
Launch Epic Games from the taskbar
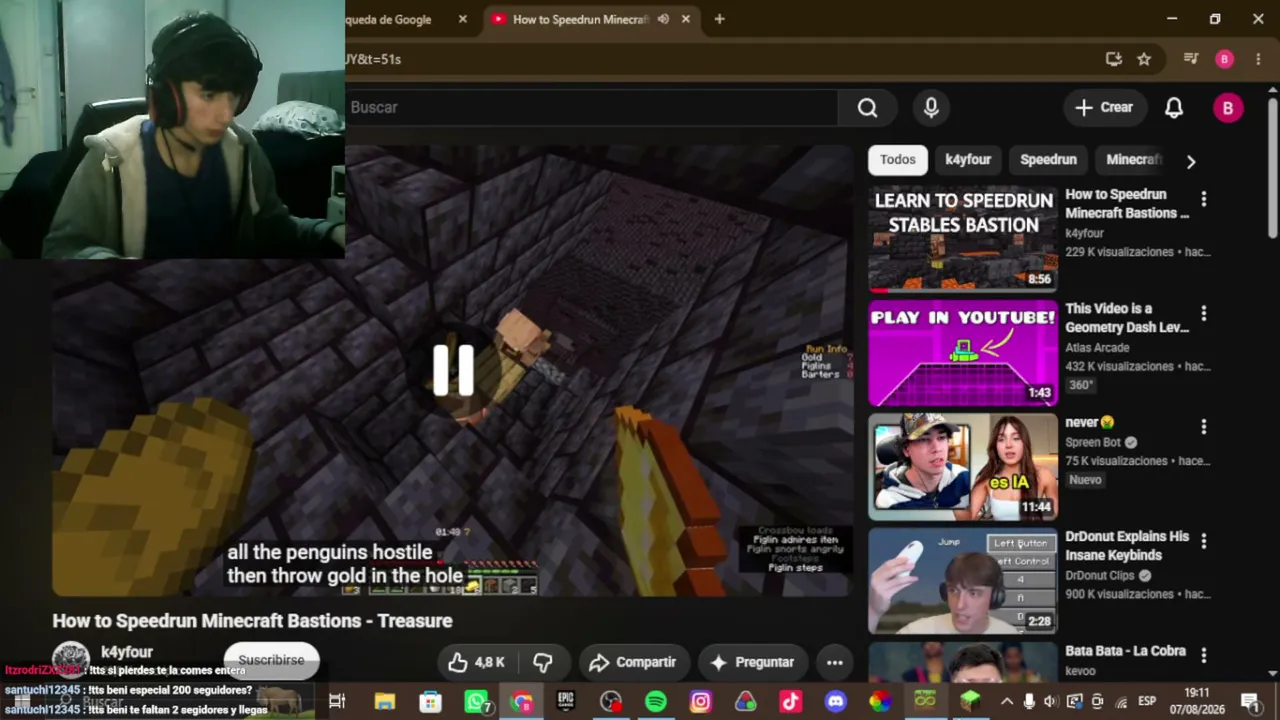566,702
